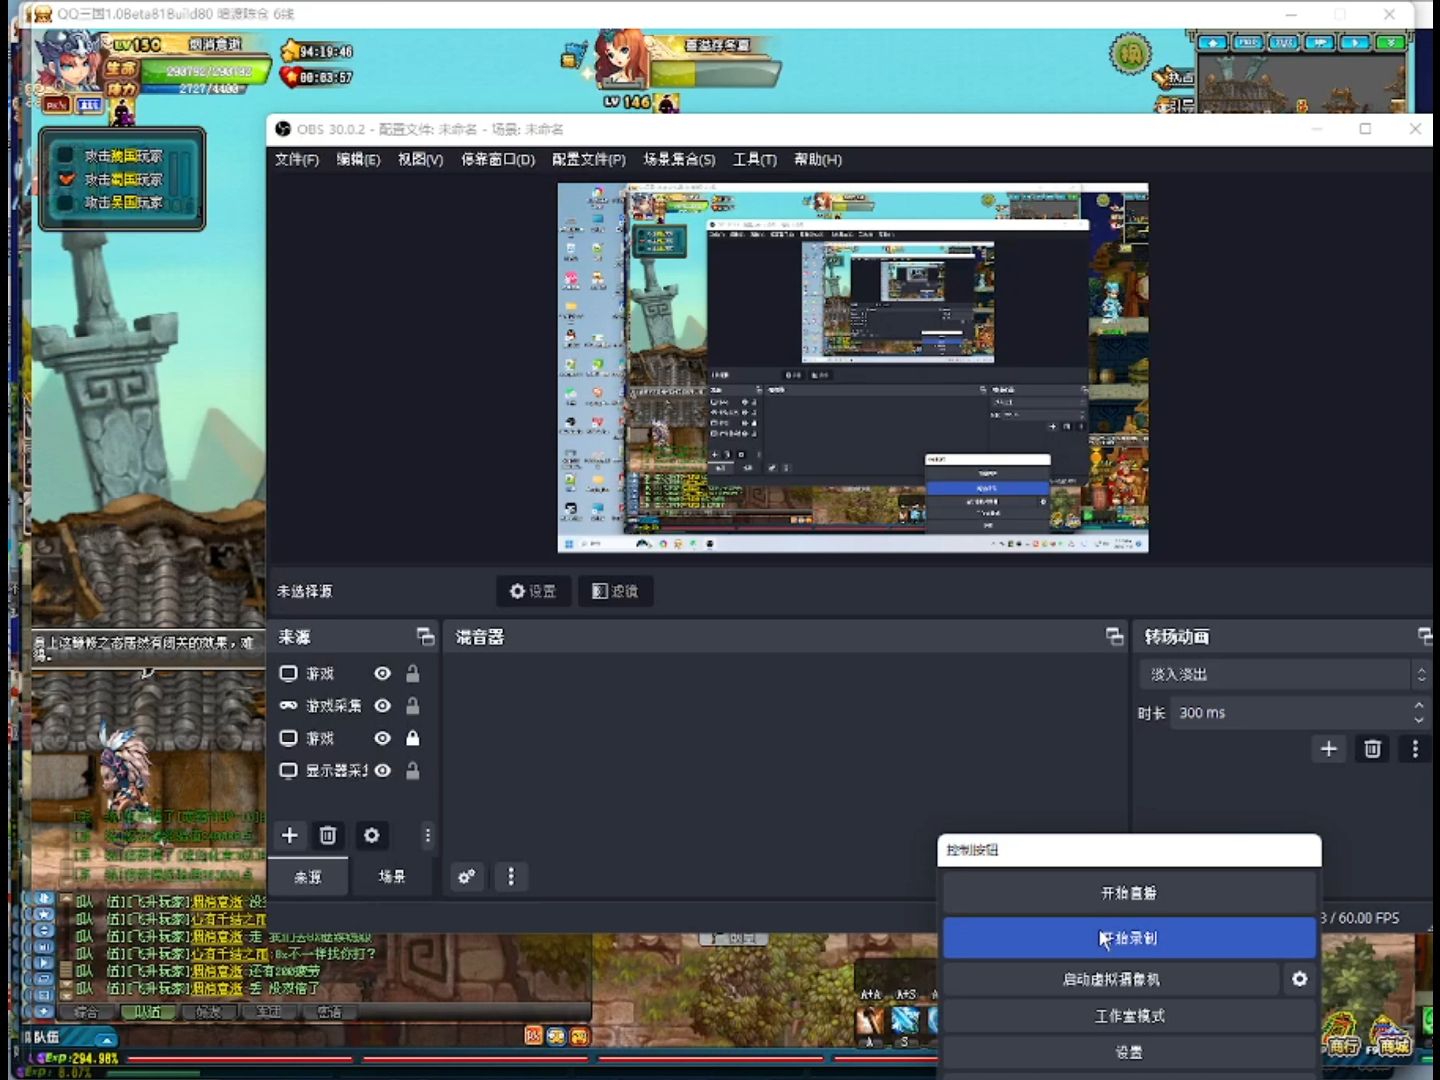
Task: Click the transition dropdown arrows
Action: pyautogui.click(x=1421, y=675)
